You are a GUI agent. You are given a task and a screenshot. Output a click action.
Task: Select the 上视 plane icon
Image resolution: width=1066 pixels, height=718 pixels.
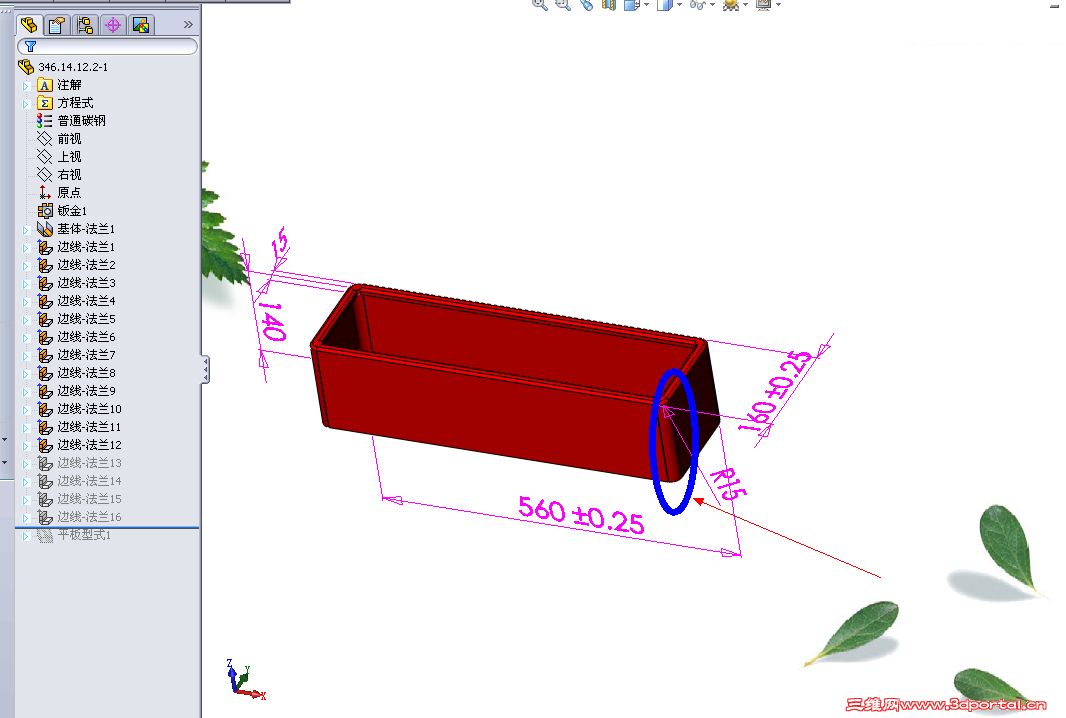44,157
